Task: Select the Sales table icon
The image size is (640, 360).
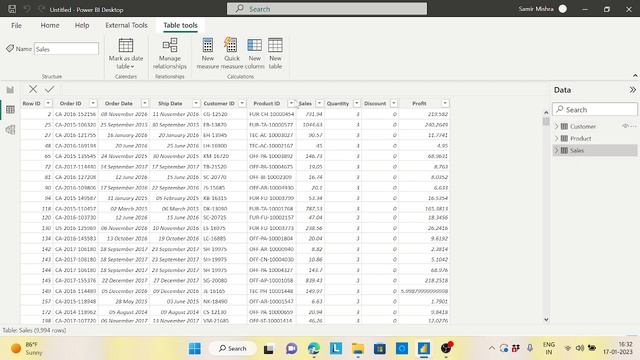Action: pyautogui.click(x=564, y=150)
